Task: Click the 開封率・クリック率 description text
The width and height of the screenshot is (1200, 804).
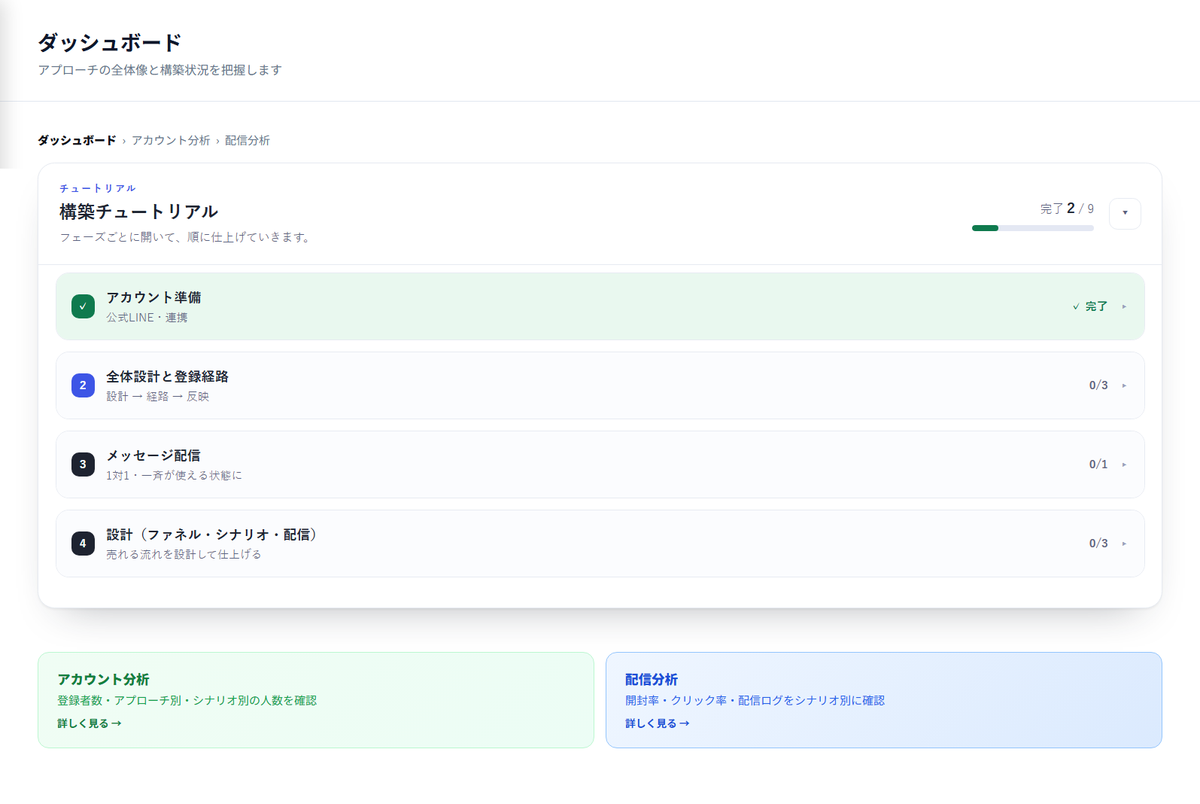Action: 755,701
